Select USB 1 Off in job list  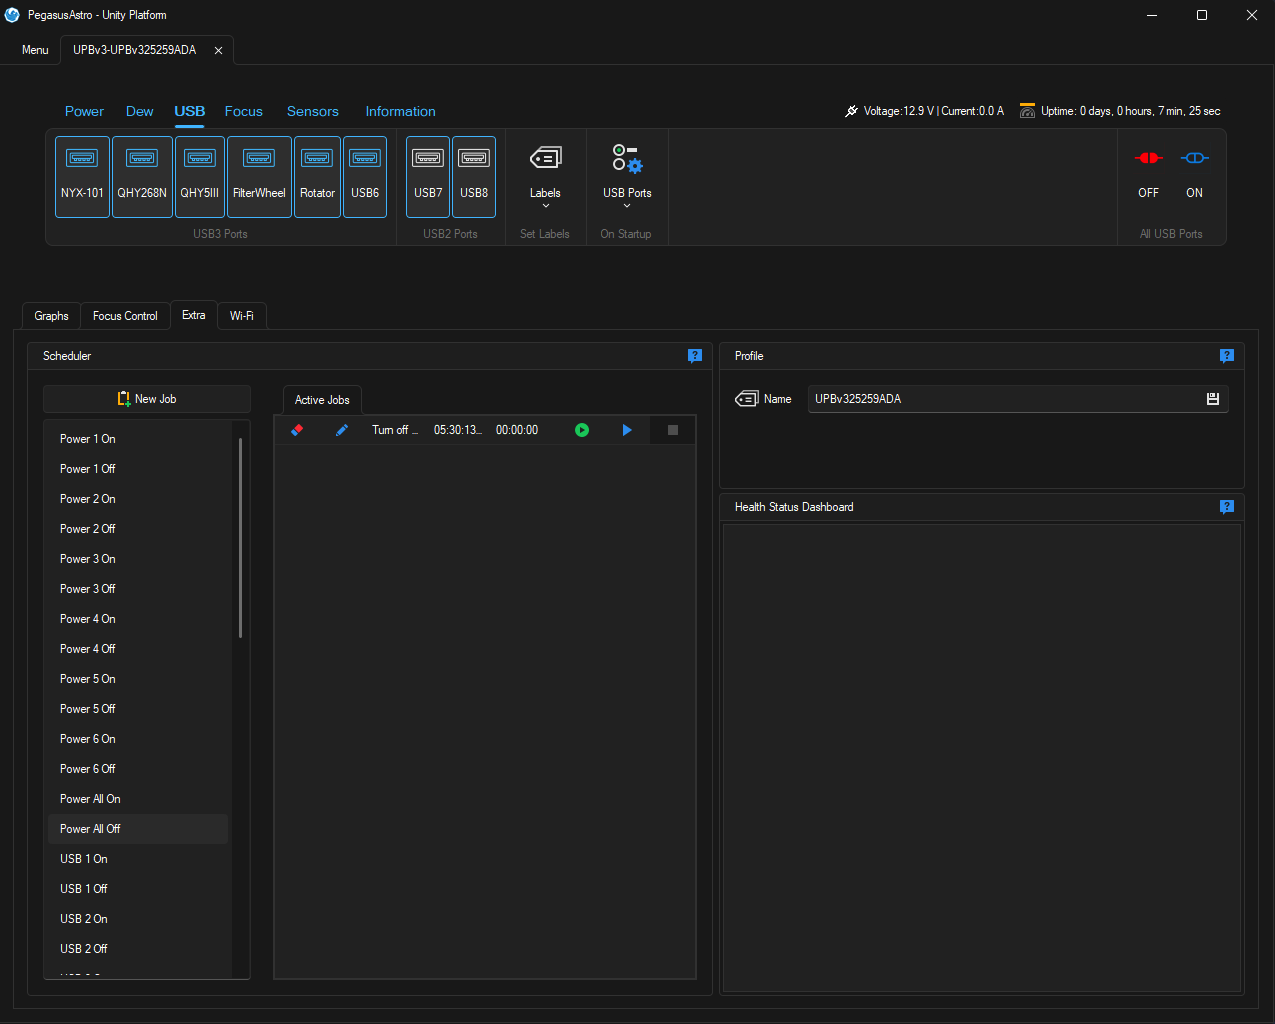(138, 889)
